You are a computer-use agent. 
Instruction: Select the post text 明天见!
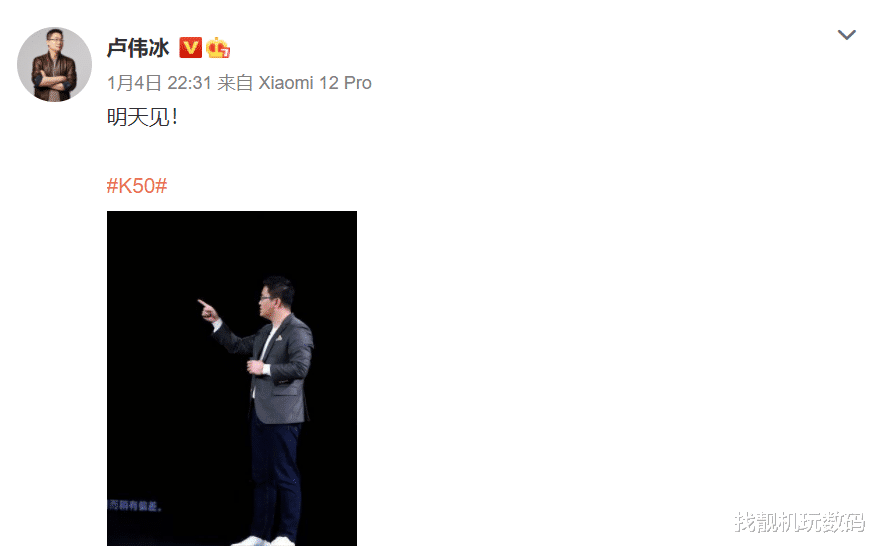point(142,117)
